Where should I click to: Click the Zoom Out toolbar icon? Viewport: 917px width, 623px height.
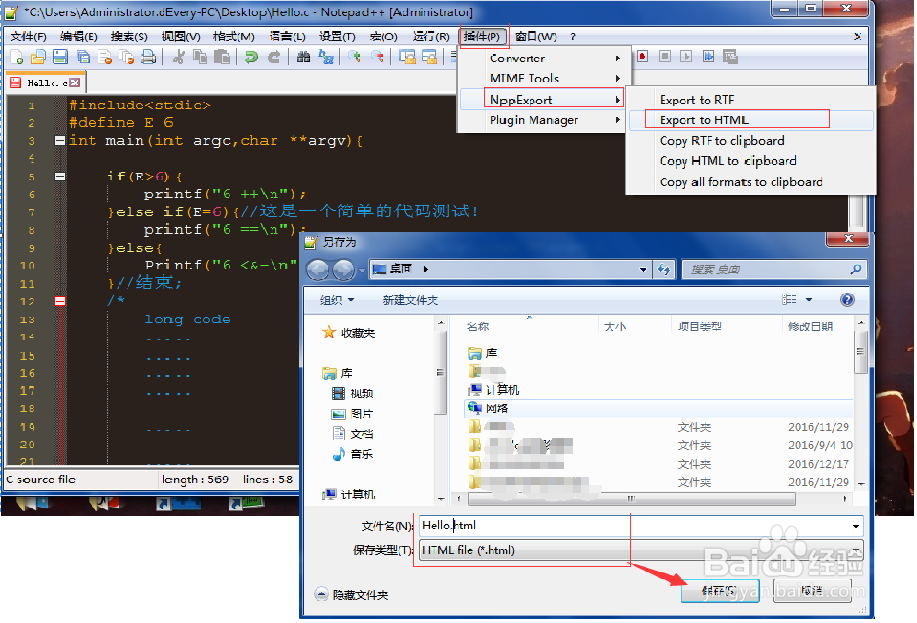click(377, 57)
